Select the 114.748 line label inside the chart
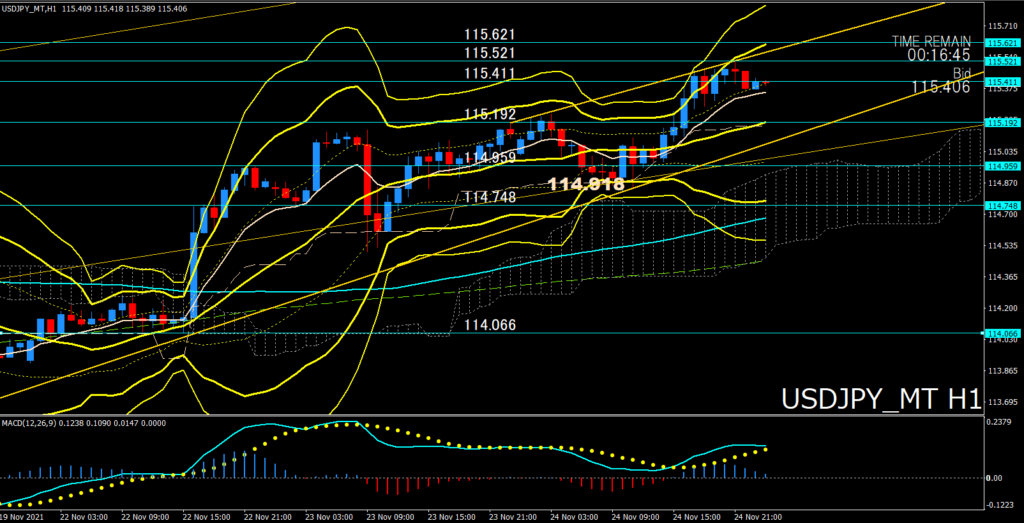This screenshot has width=1024, height=523. point(490,197)
